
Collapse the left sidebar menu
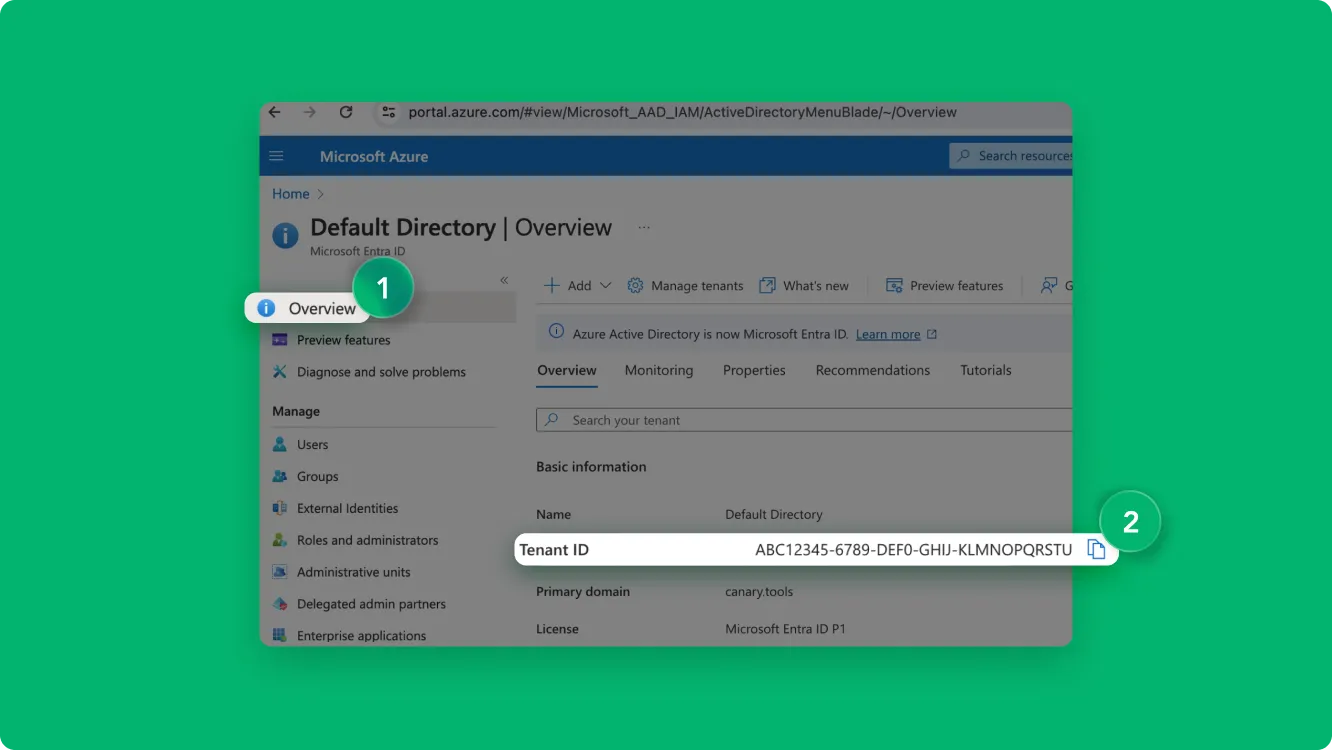[504, 280]
